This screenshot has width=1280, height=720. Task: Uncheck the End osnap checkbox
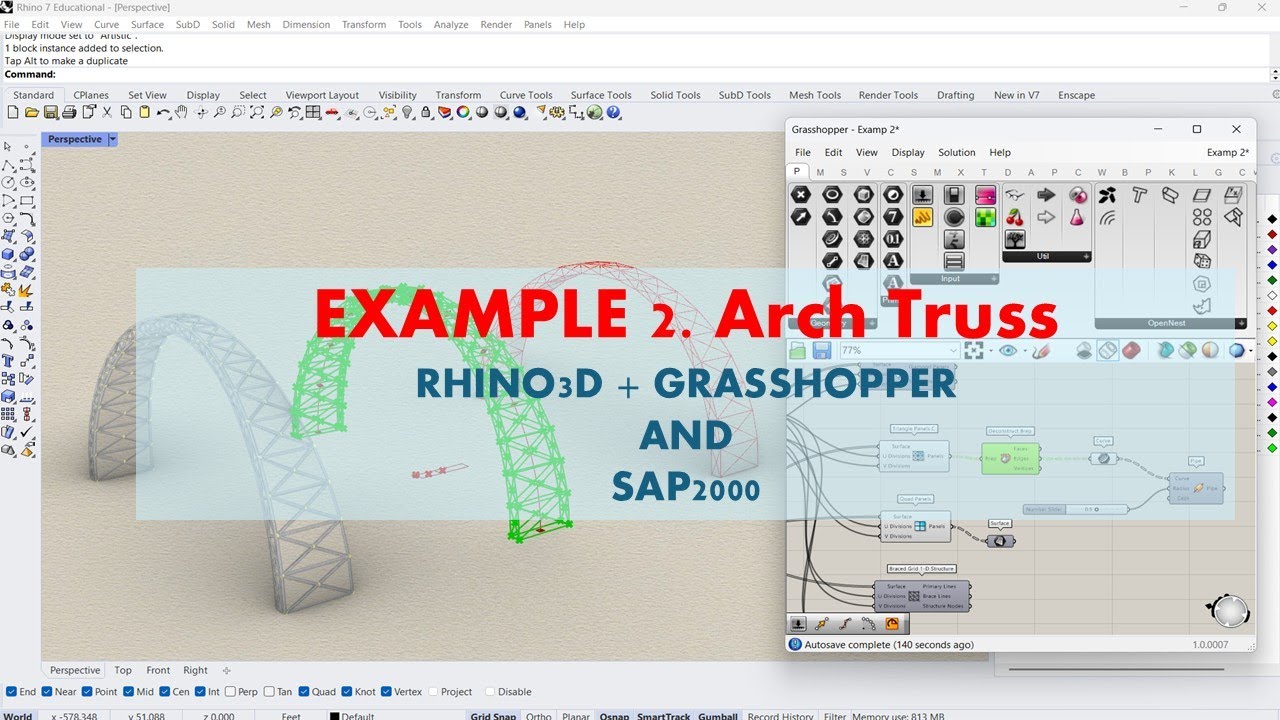11,691
